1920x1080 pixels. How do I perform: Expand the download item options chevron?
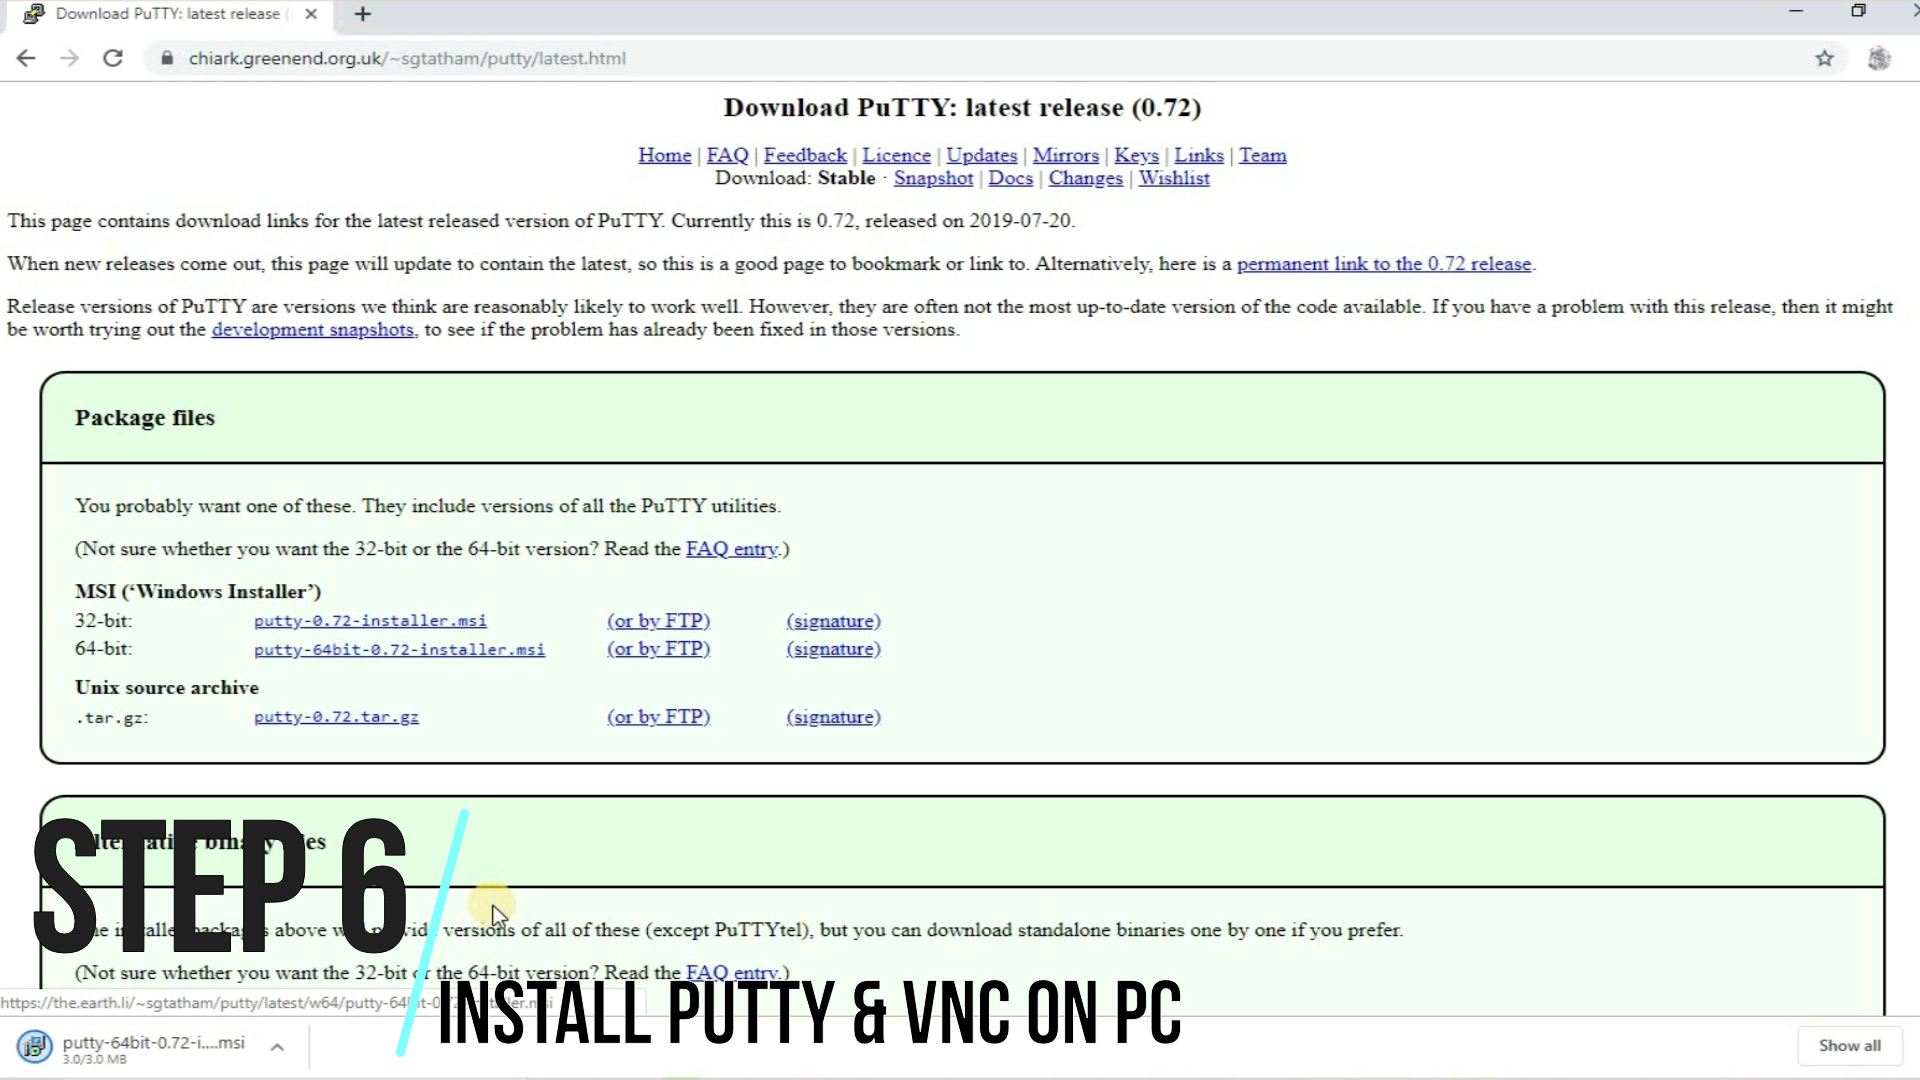[277, 1049]
